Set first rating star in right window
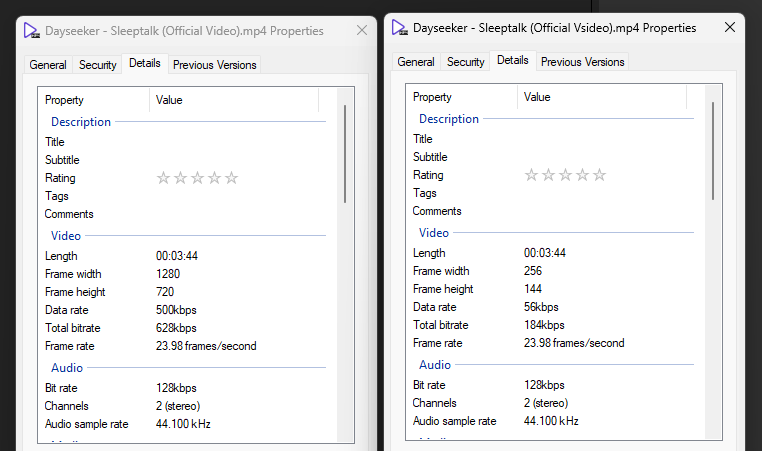762x451 pixels. pos(531,175)
